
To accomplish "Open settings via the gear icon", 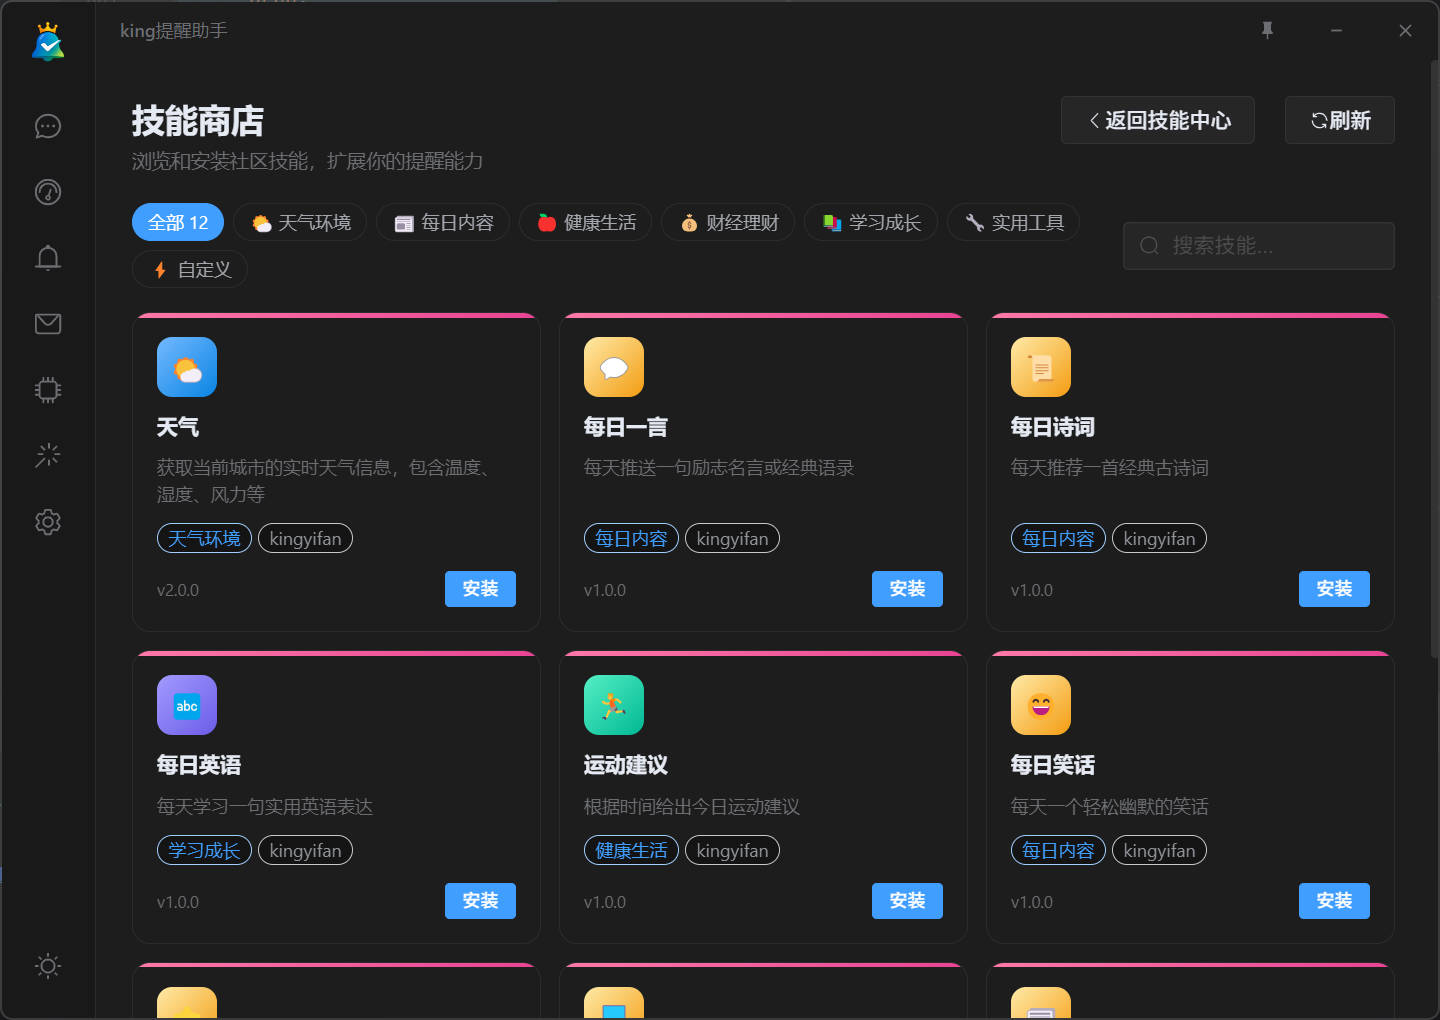I will tap(47, 522).
